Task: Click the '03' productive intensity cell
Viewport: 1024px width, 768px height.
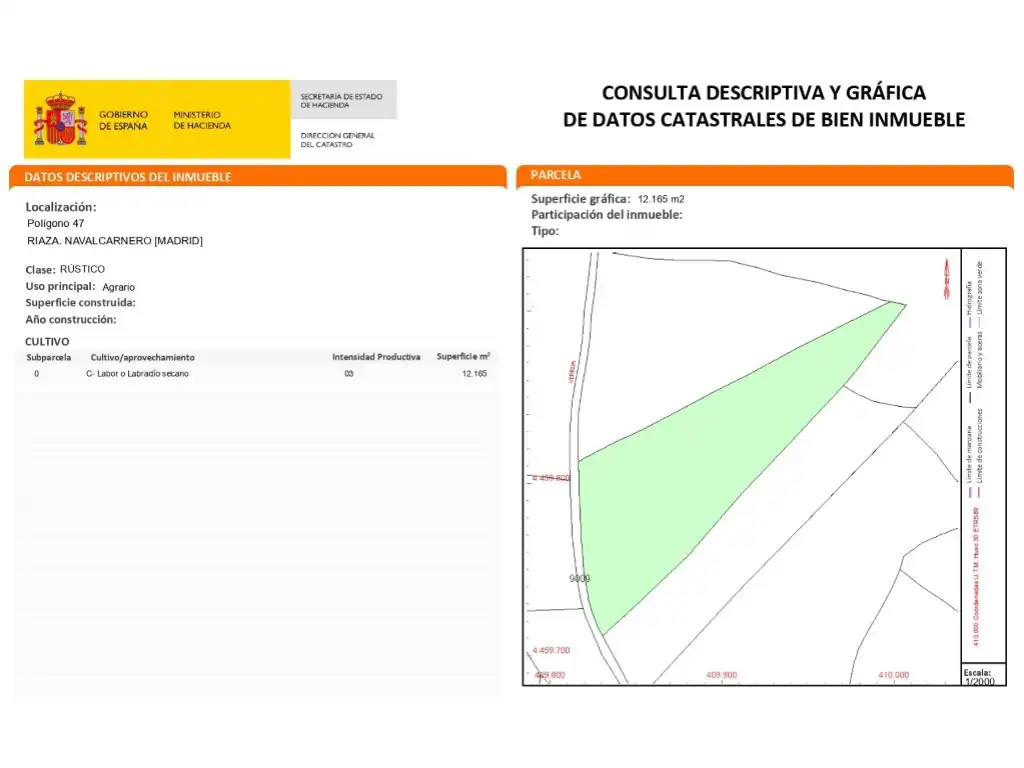Action: coord(349,374)
